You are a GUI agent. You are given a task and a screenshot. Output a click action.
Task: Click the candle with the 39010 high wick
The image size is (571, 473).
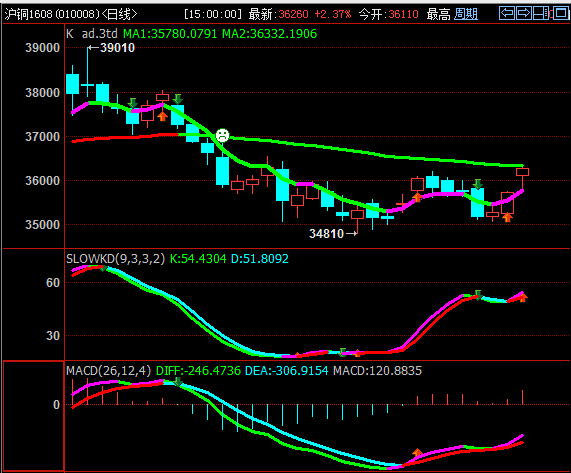point(87,73)
